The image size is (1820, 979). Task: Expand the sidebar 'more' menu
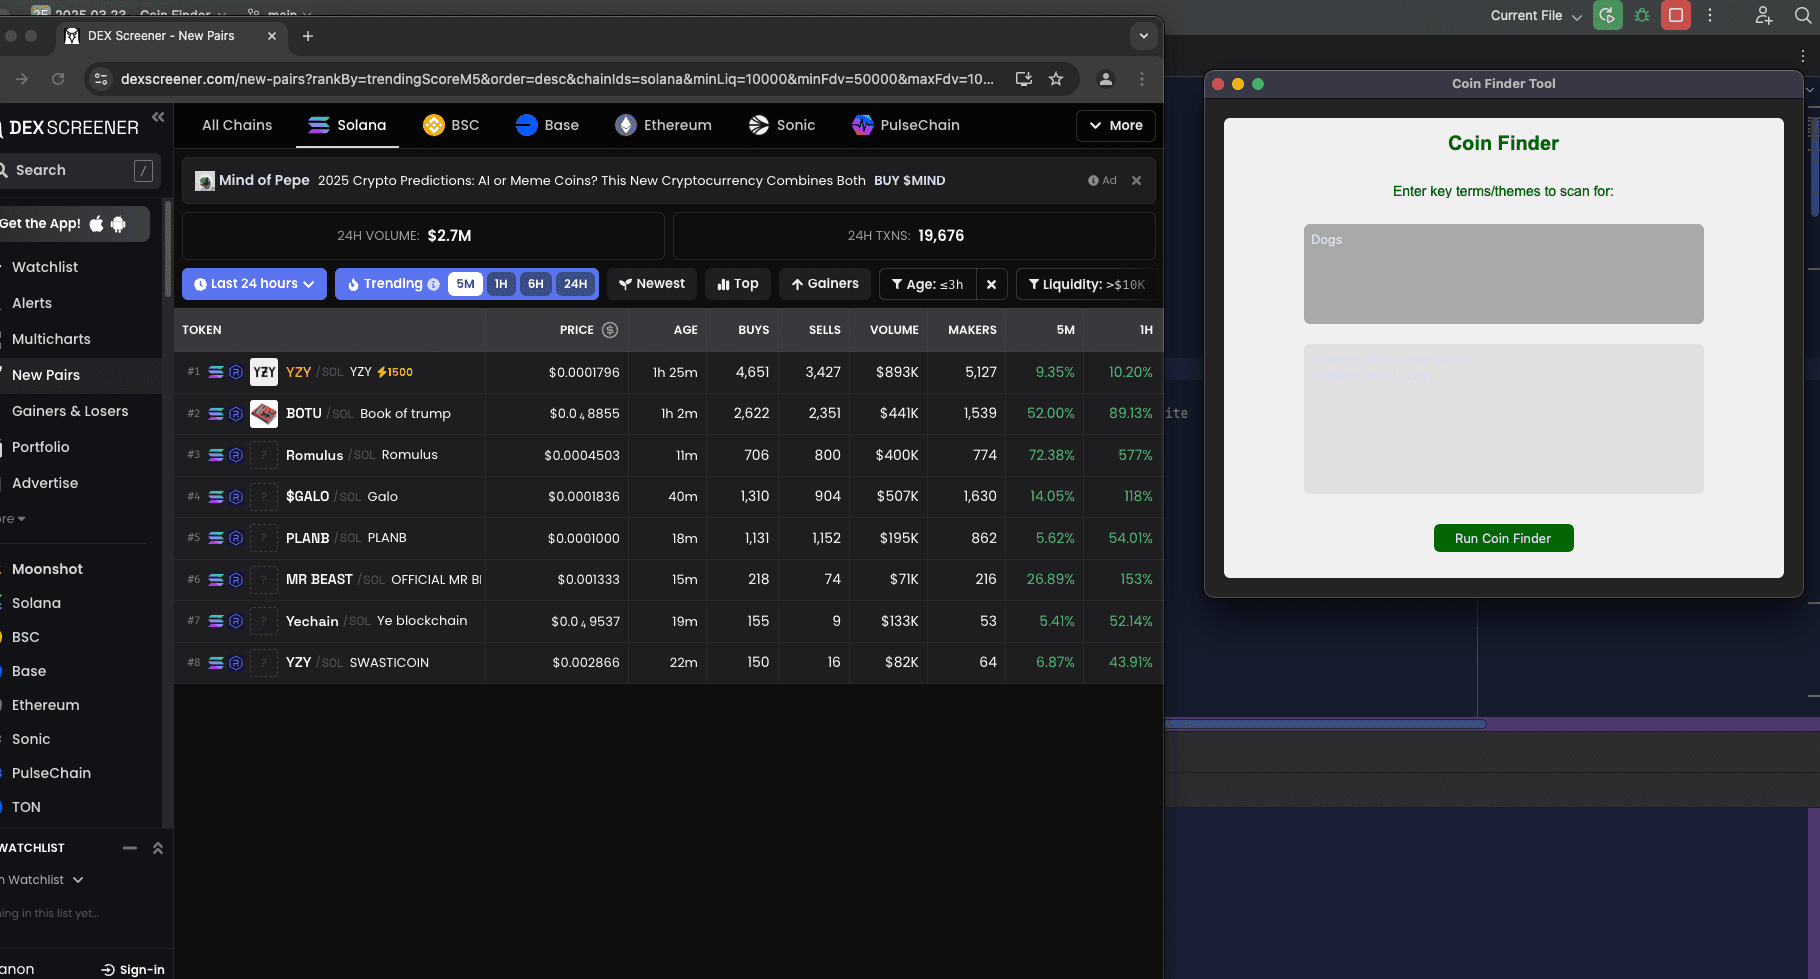click(x=12, y=519)
